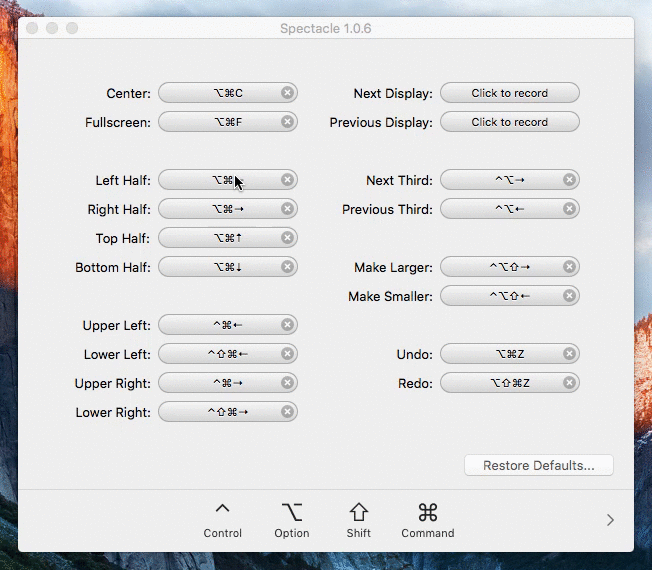This screenshot has height=570, width=652.
Task: Edit the Upper Left shortcut field
Action: (x=228, y=325)
